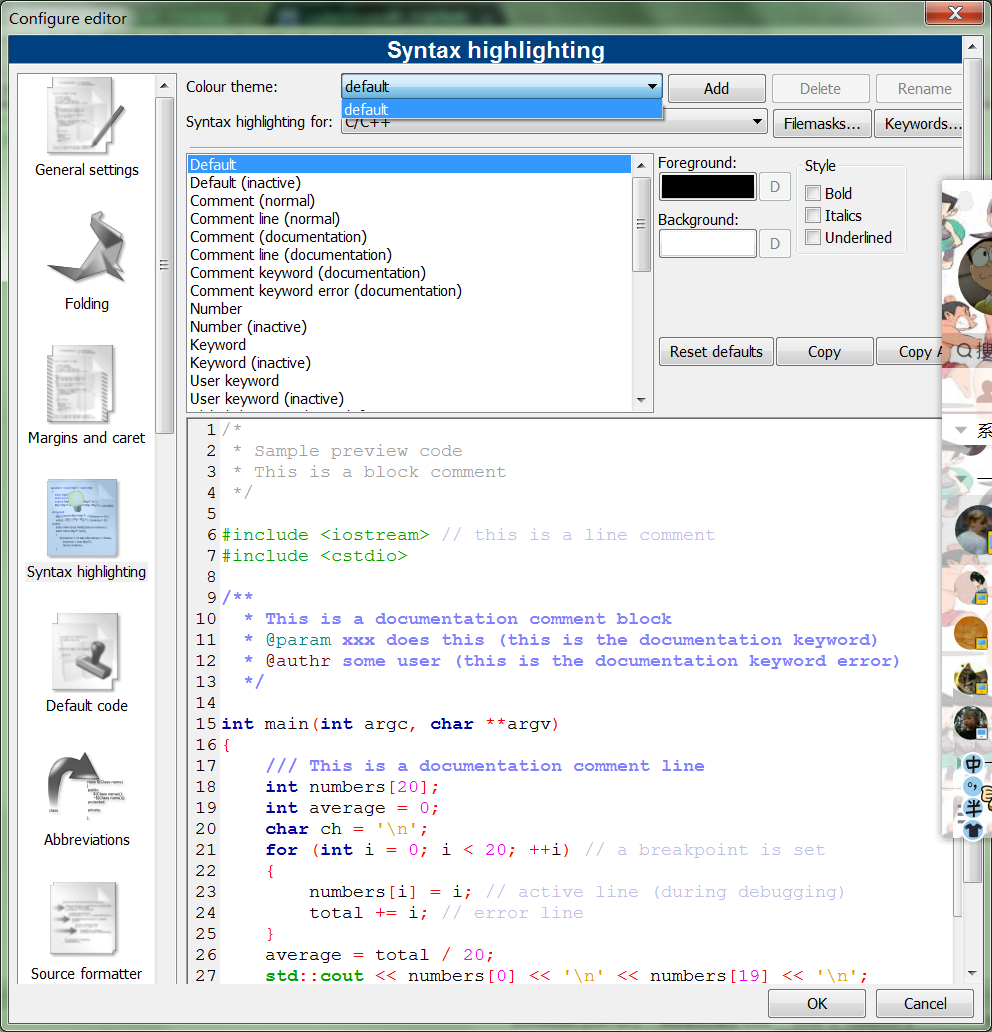Select 'Comment (documentation)' list entry
This screenshot has height=1032, width=992.
pyautogui.click(x=409, y=236)
